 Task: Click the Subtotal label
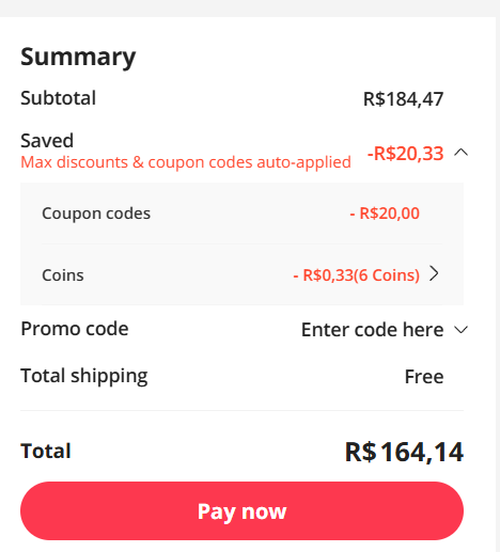(58, 98)
